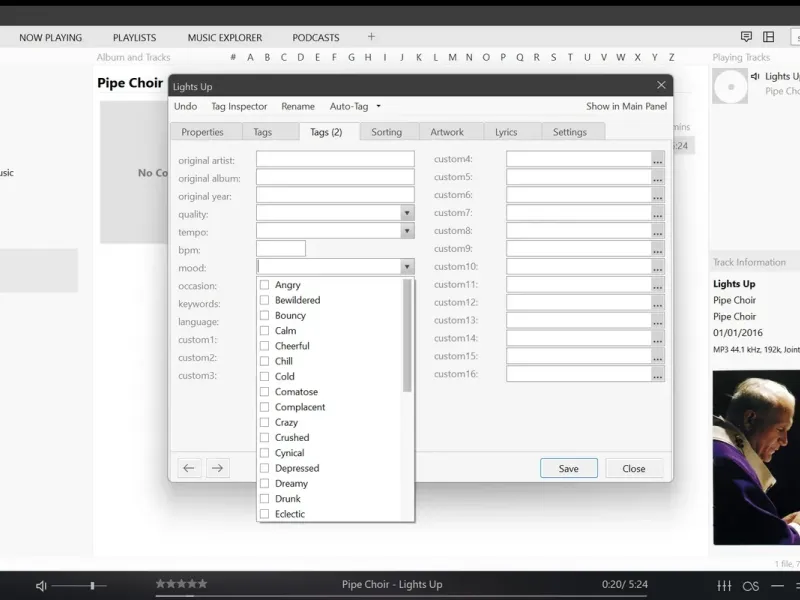Image resolution: width=800 pixels, height=600 pixels.
Task: Open custom15 editor with ellipsis button
Action: click(x=658, y=356)
